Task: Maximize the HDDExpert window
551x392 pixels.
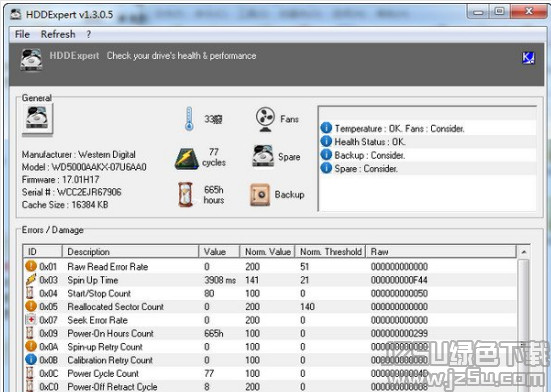Action: tap(499, 12)
